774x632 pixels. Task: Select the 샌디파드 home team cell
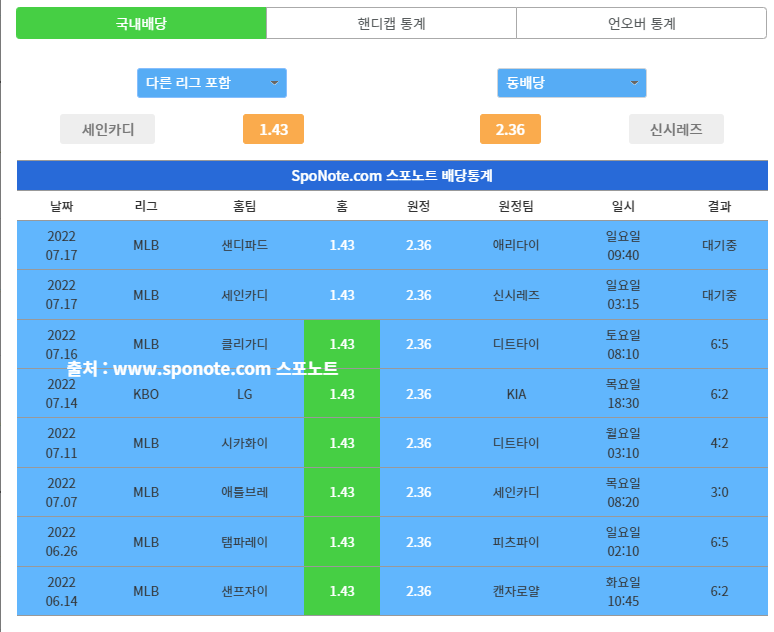pyautogui.click(x=245, y=245)
